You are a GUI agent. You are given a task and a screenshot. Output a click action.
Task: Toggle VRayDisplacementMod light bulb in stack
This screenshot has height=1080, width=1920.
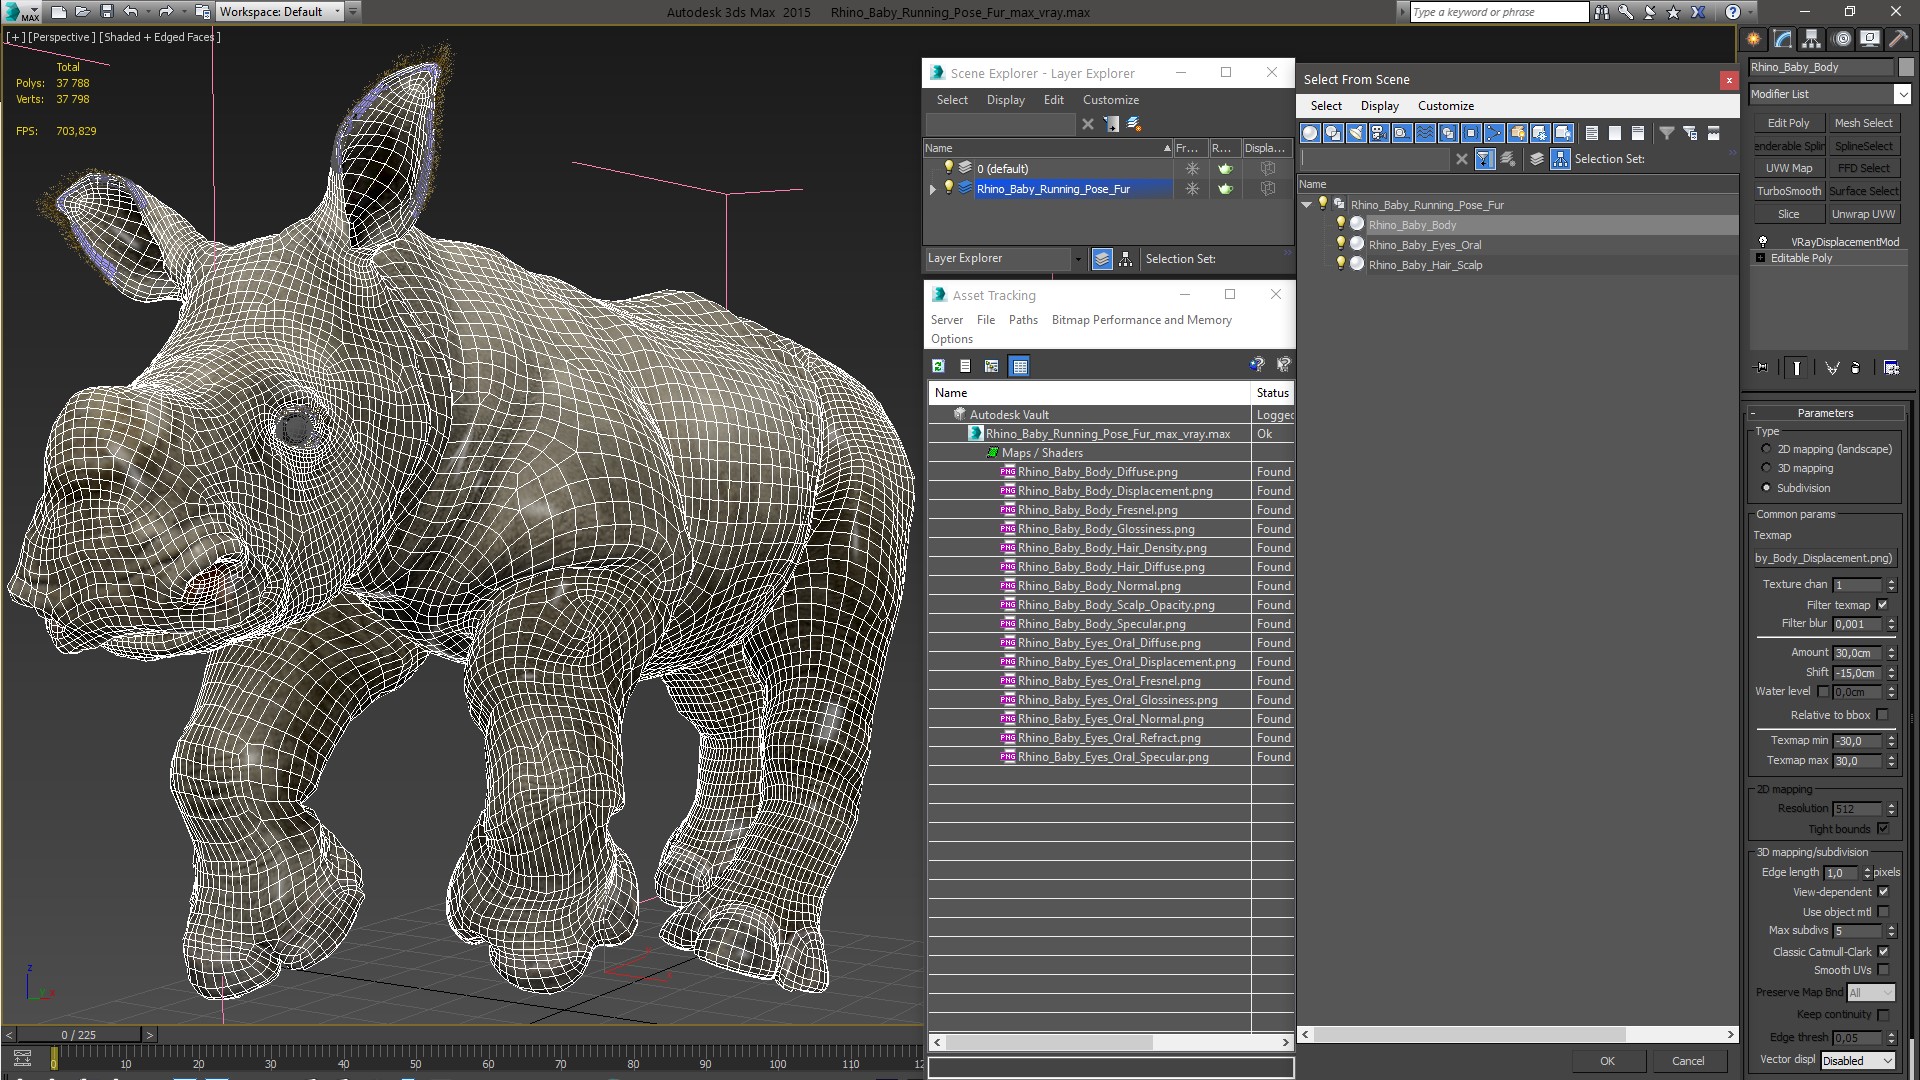coord(1763,242)
